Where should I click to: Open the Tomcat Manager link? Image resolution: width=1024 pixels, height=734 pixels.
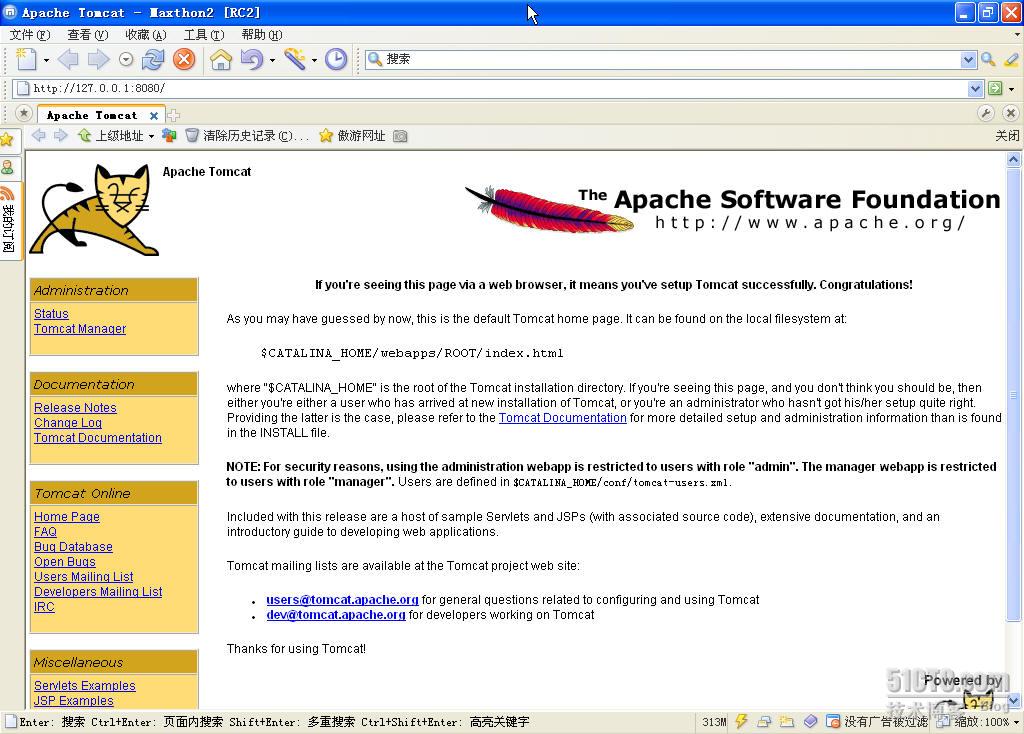point(80,328)
